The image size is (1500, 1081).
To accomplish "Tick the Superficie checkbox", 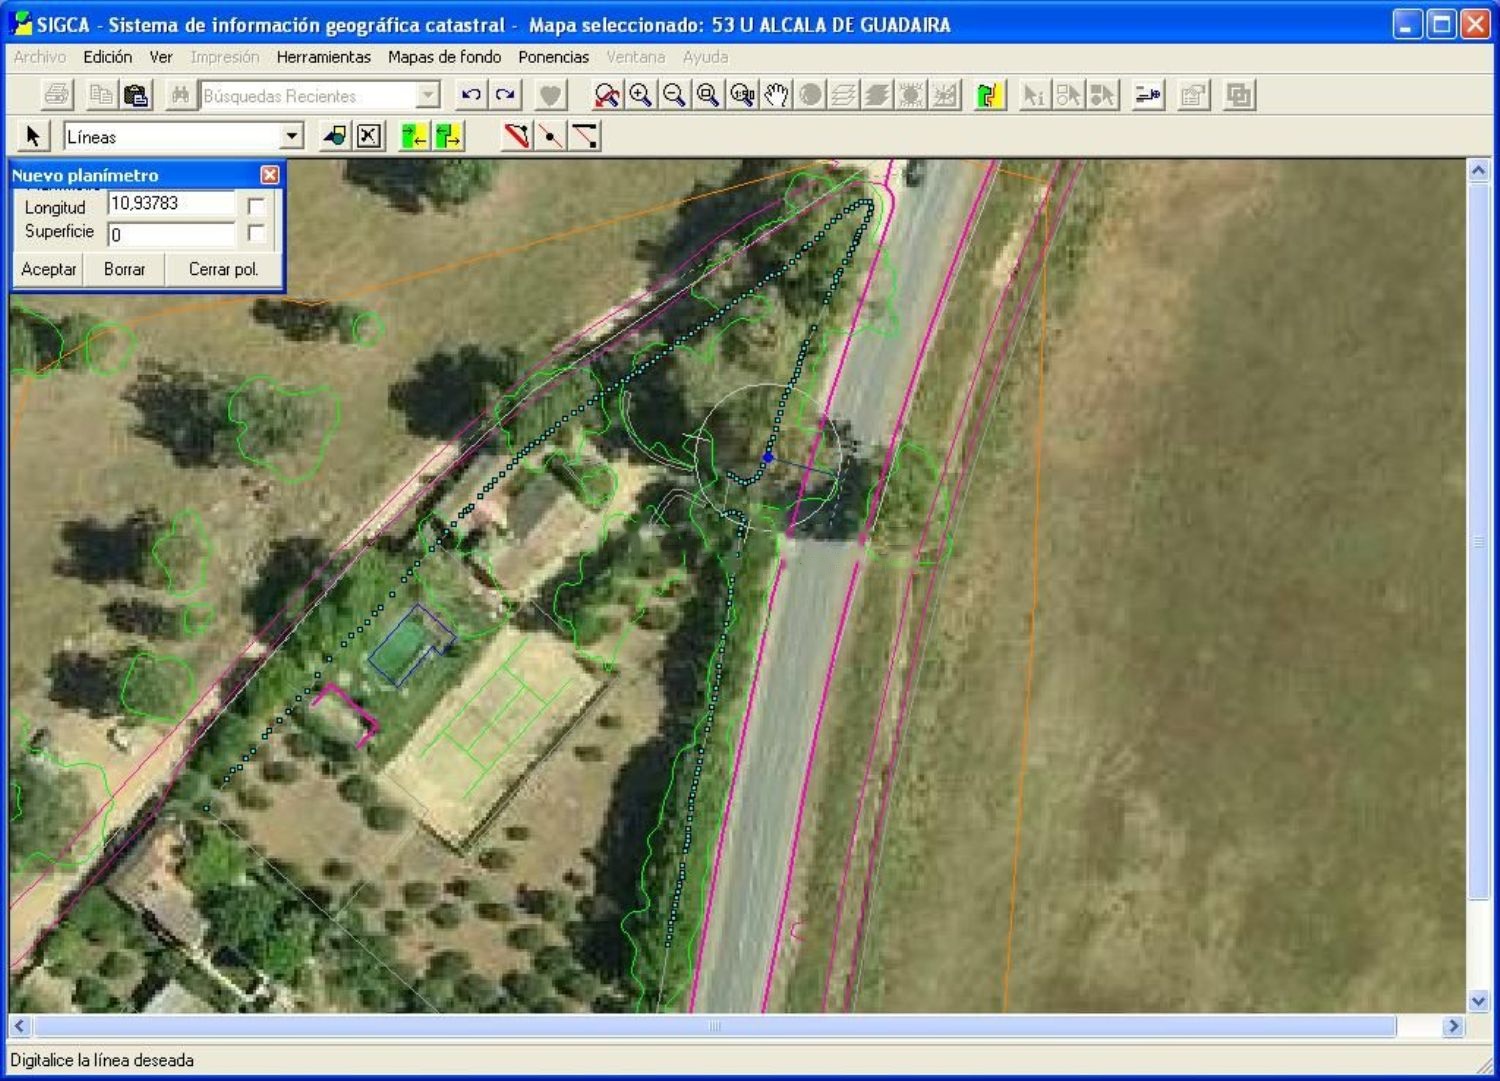I will tap(256, 233).
